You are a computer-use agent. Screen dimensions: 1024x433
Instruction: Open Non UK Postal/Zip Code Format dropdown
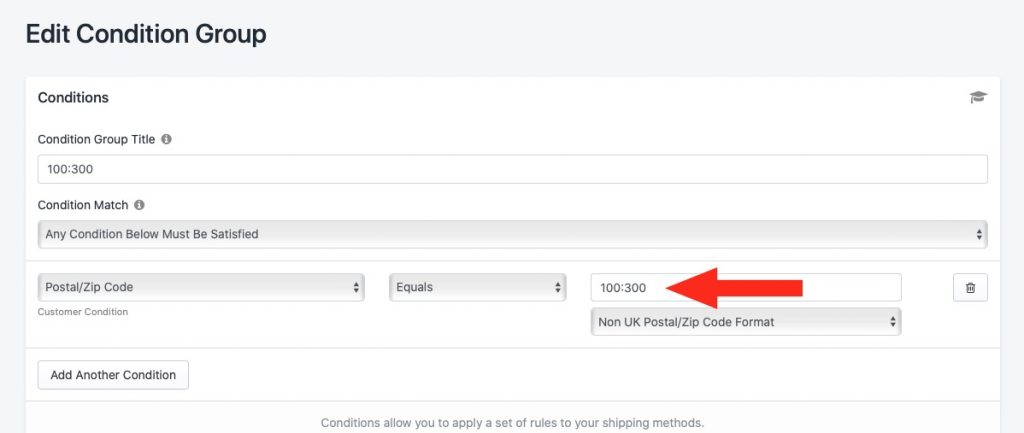pyautogui.click(x=746, y=321)
